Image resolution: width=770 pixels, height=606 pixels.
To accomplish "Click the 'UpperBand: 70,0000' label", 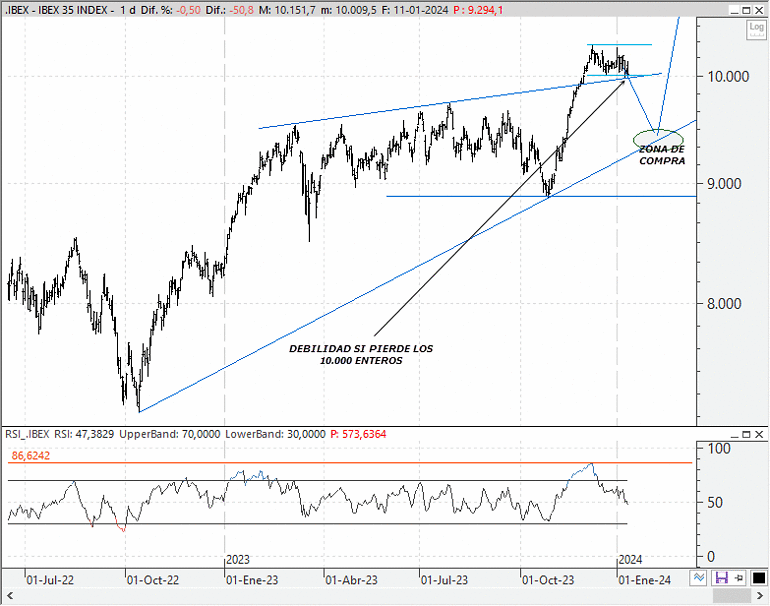I will coord(170,434).
